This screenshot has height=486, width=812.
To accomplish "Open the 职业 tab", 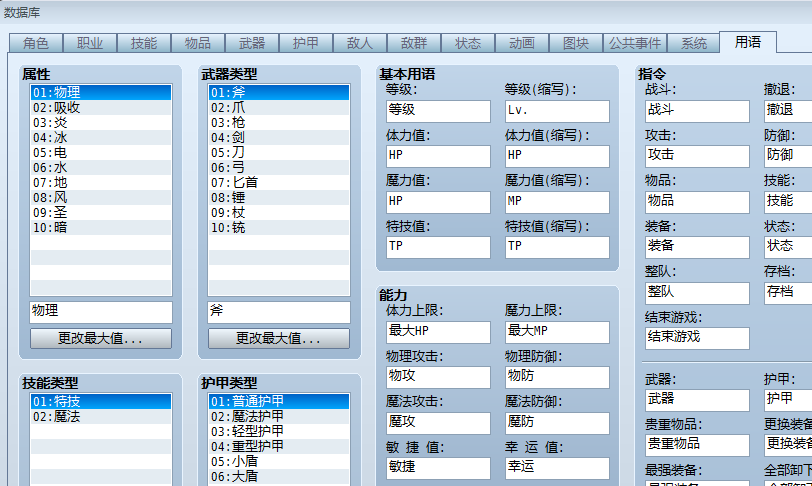I will click(90, 43).
